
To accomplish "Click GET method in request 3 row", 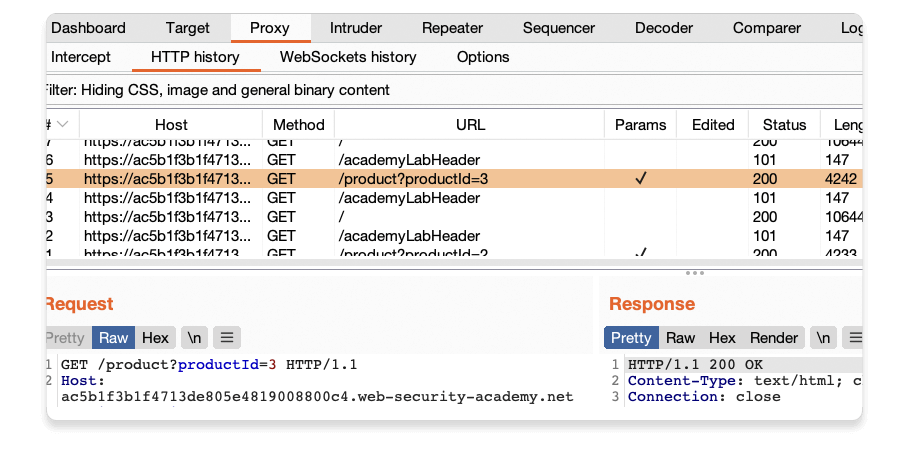I will (x=281, y=217).
